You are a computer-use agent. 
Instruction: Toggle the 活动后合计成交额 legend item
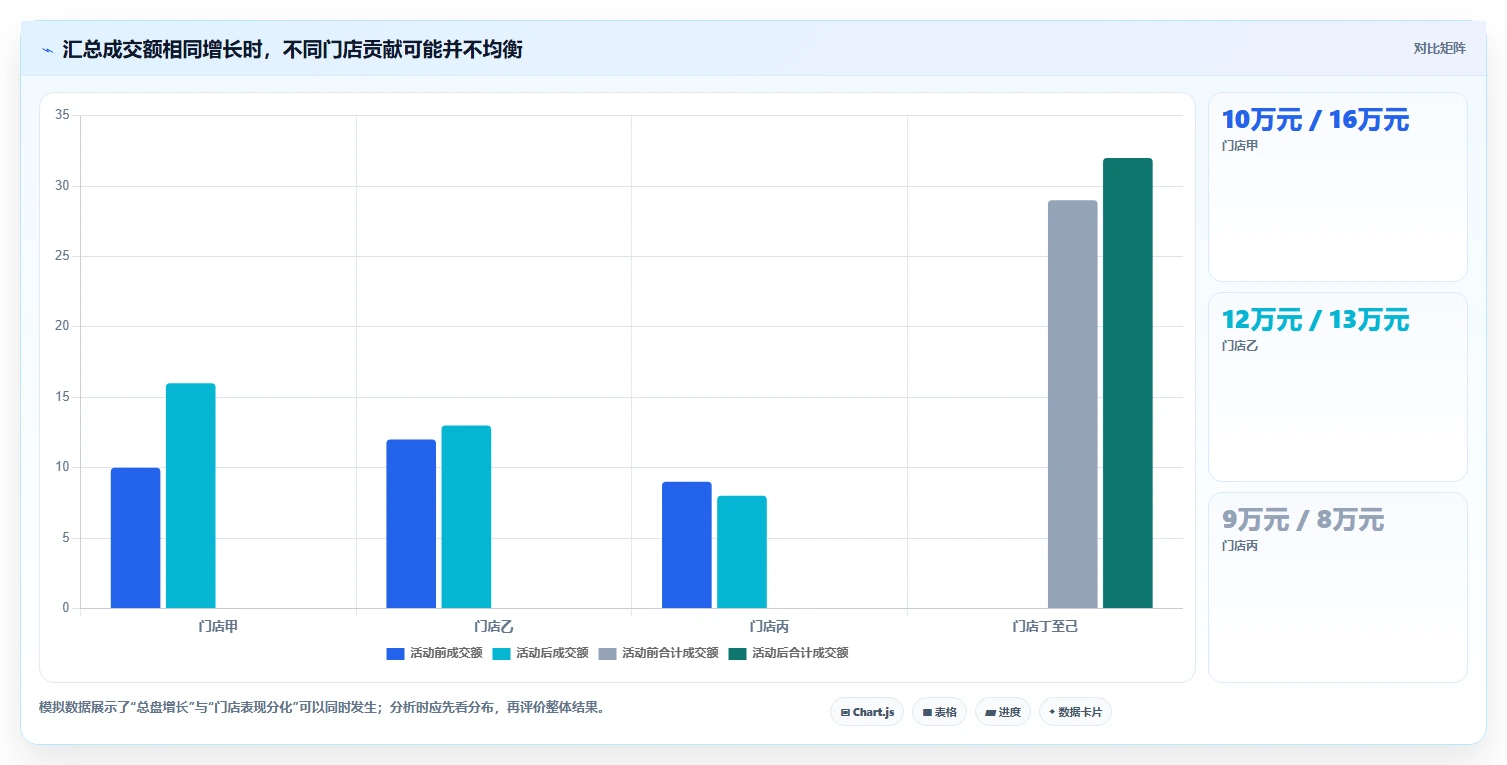point(788,653)
